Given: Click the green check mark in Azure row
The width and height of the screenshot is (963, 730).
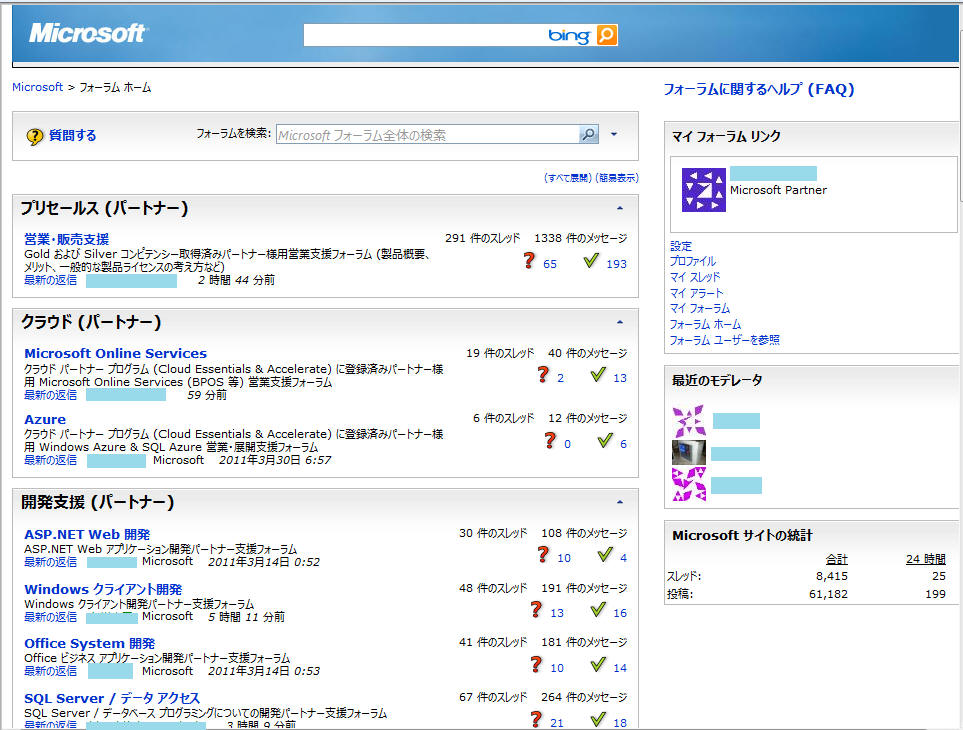Looking at the screenshot, I should point(605,440).
